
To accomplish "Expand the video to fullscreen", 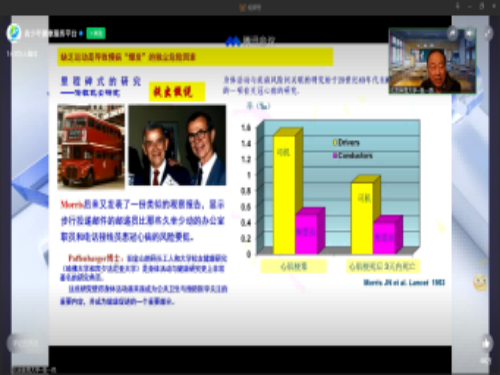I will [x=488, y=33].
